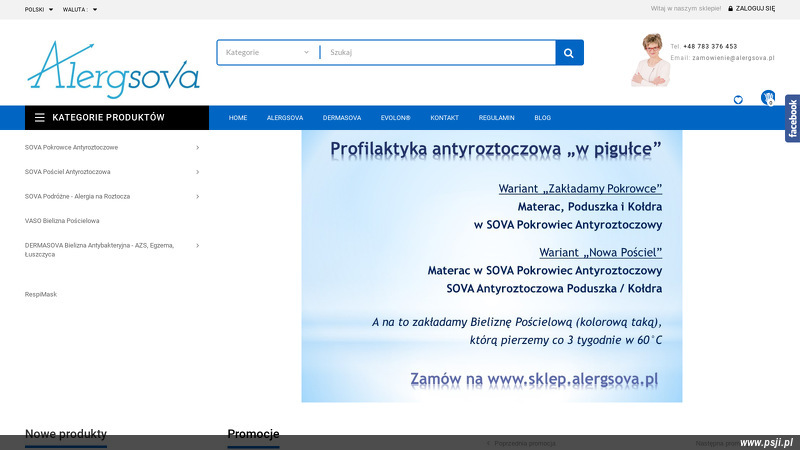Expand SOVA Pokrowce Antyroztoczowe chevron
This screenshot has height=450, width=800.
point(197,147)
